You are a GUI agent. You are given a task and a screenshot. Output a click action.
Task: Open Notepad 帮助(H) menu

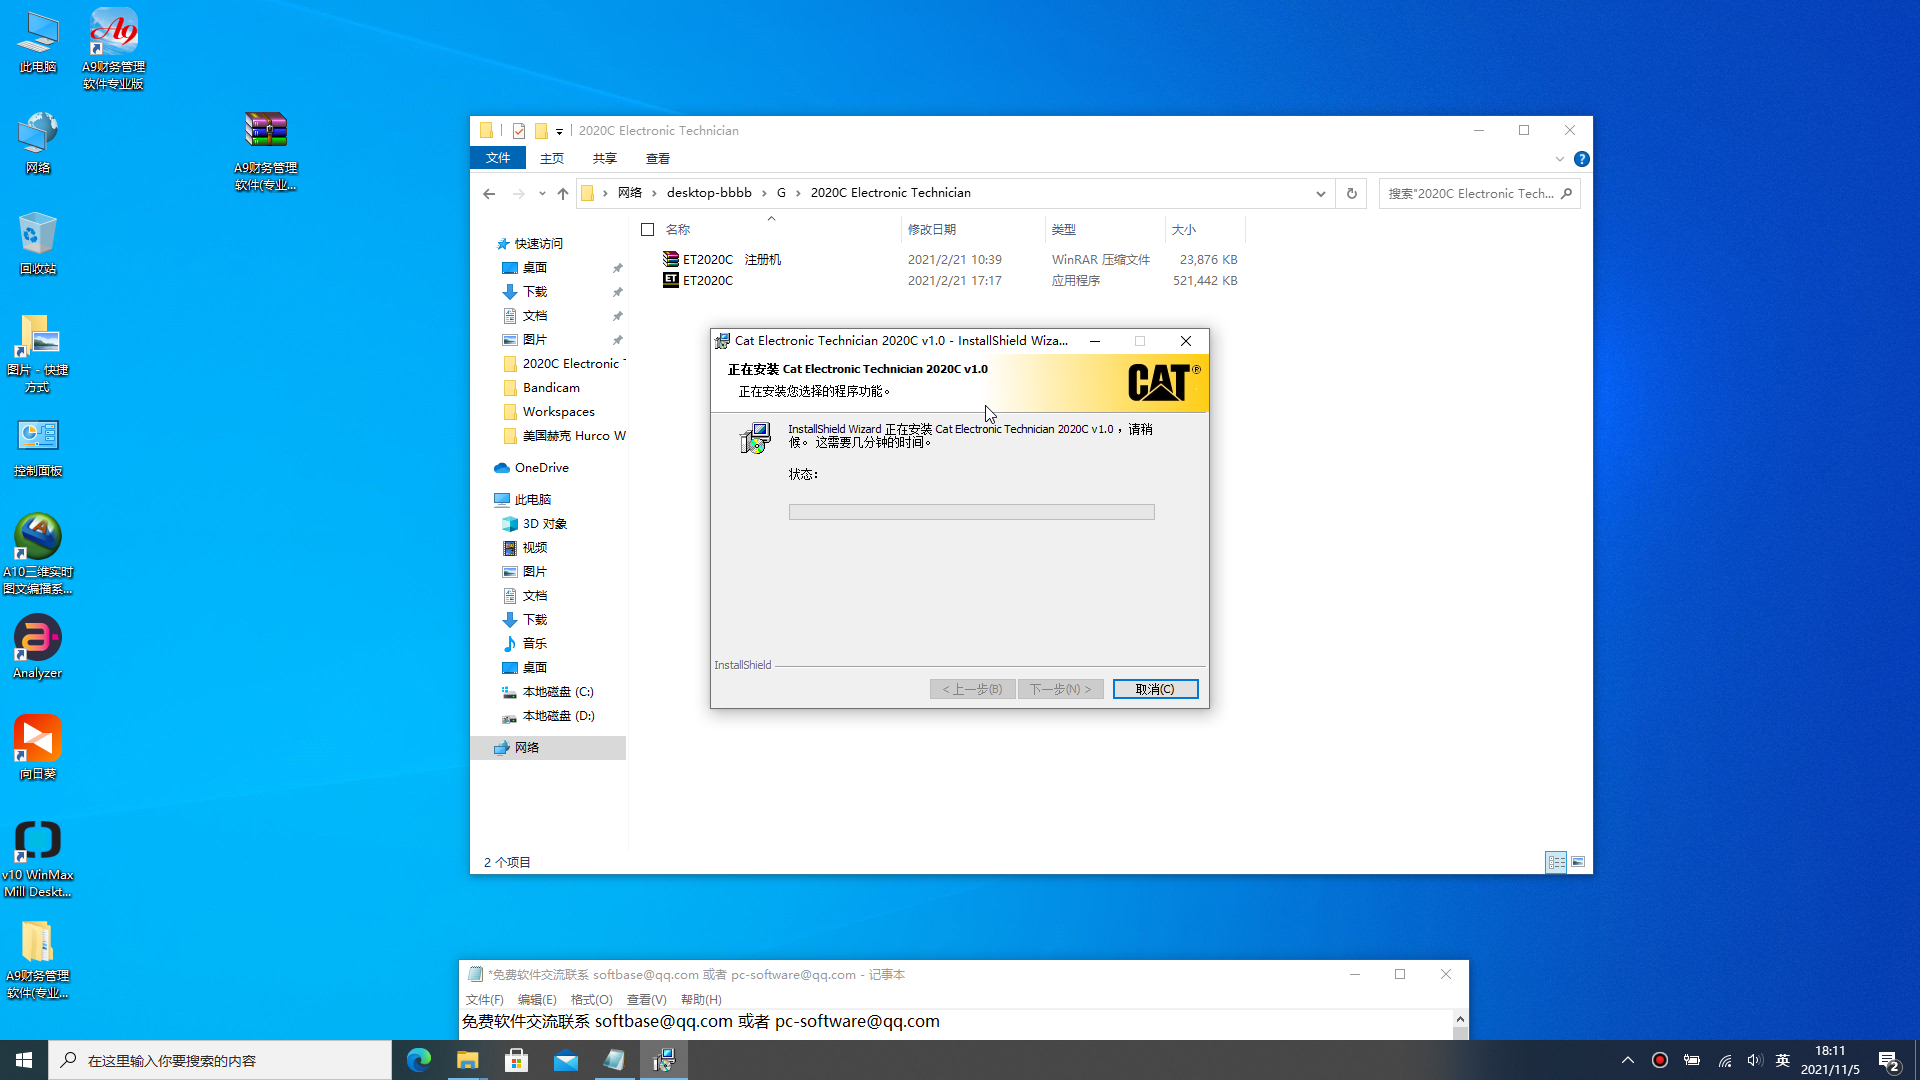(701, 999)
